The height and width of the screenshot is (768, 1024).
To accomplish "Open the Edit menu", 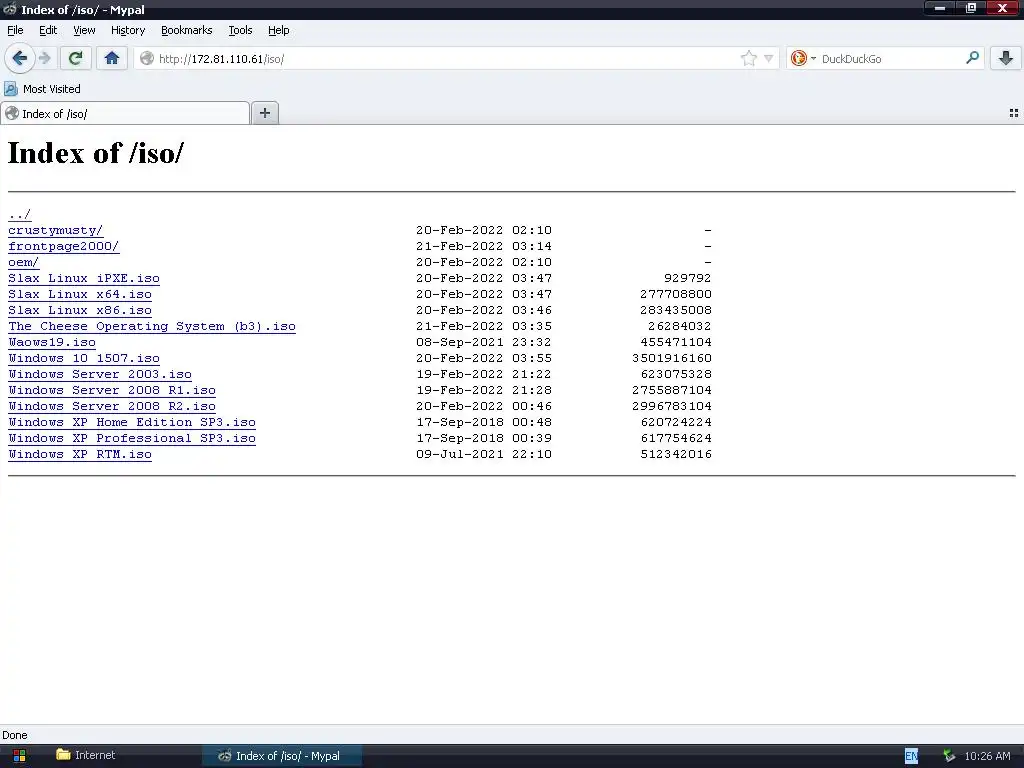I will [x=48, y=30].
